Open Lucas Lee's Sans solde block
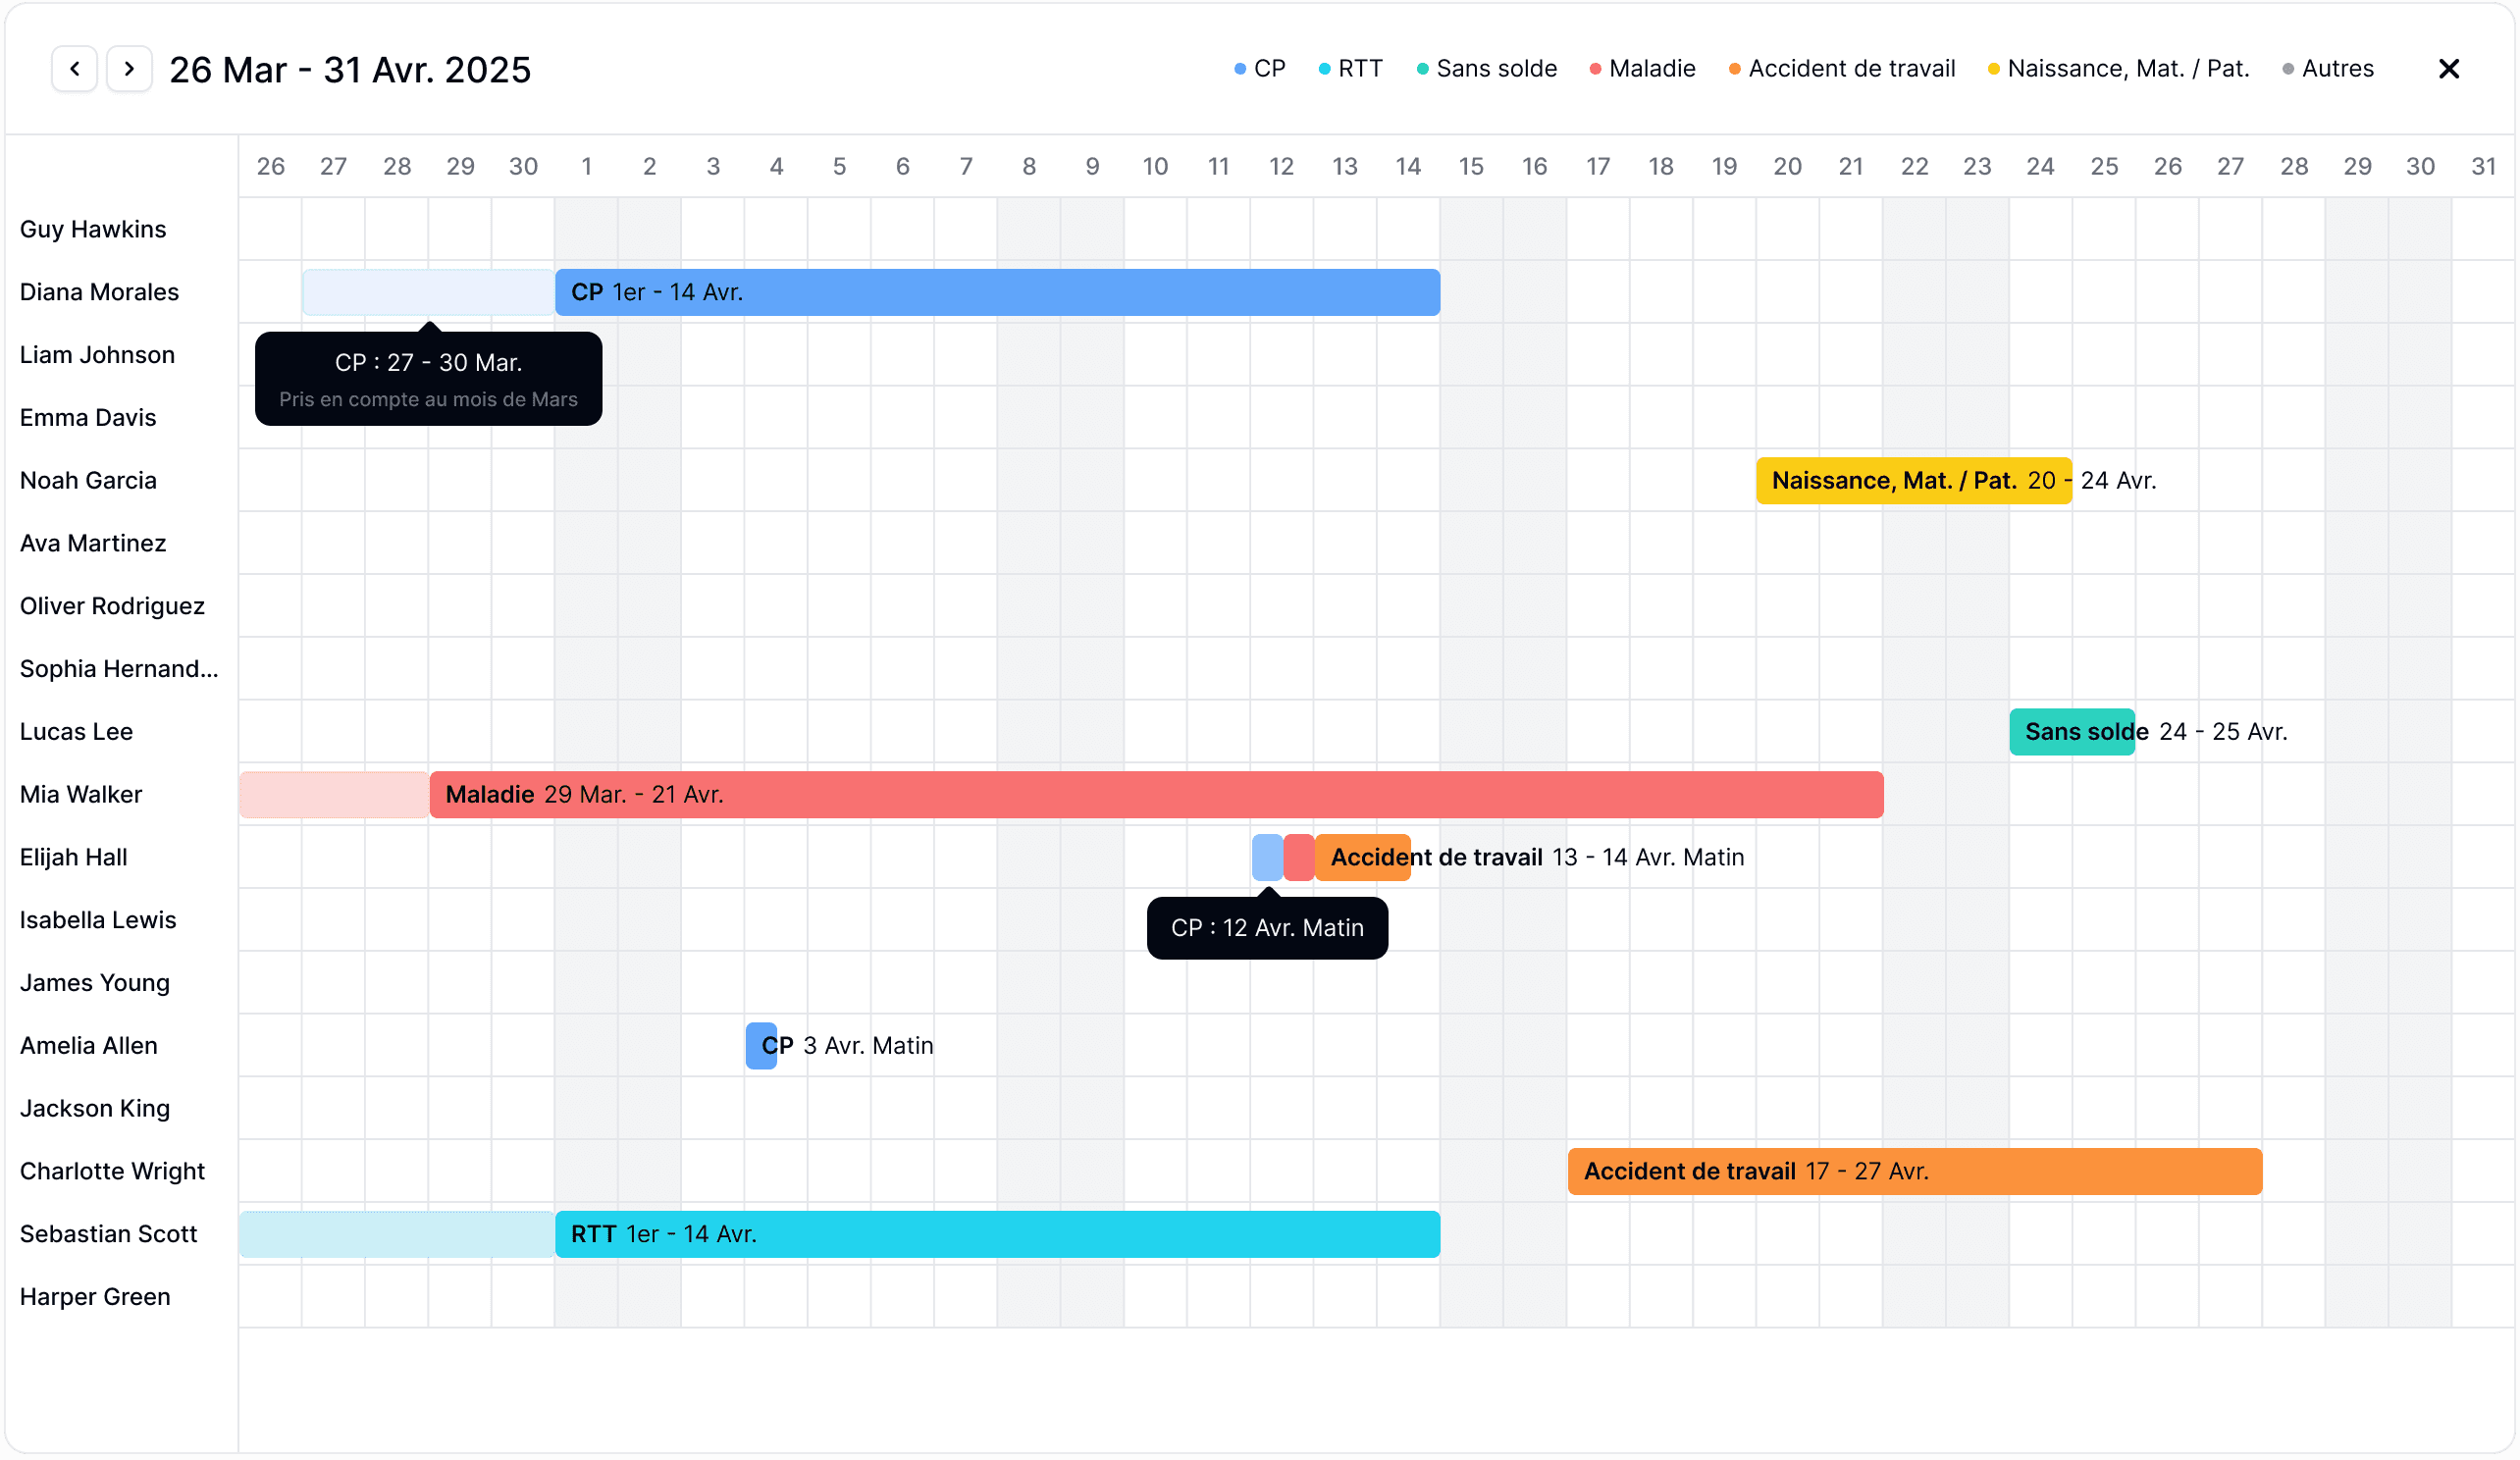Screen dimensions: 2520x1460 point(2071,732)
